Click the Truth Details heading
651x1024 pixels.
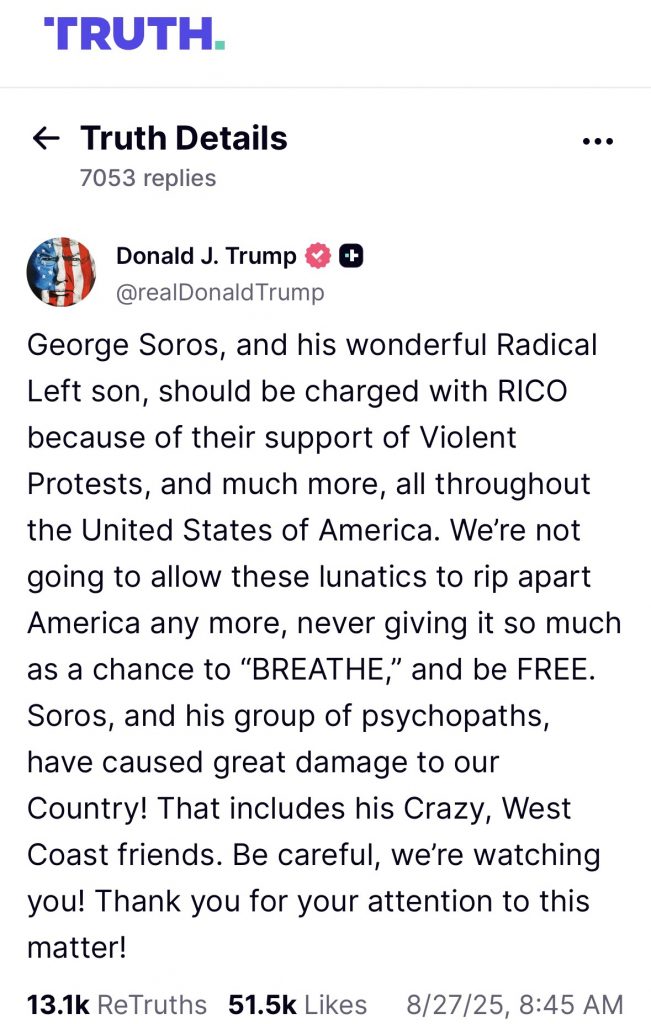[x=184, y=138]
